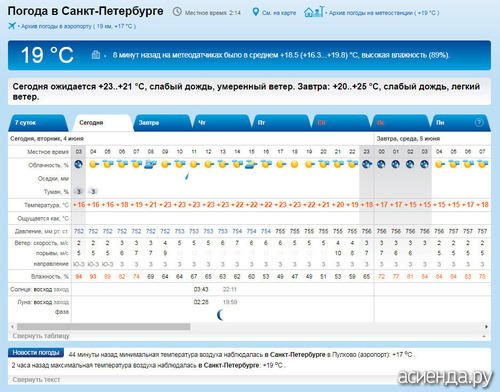Viewport: 500px width, 392px height.
Task: Click the sunrise time 03:43
Action: 201,289
